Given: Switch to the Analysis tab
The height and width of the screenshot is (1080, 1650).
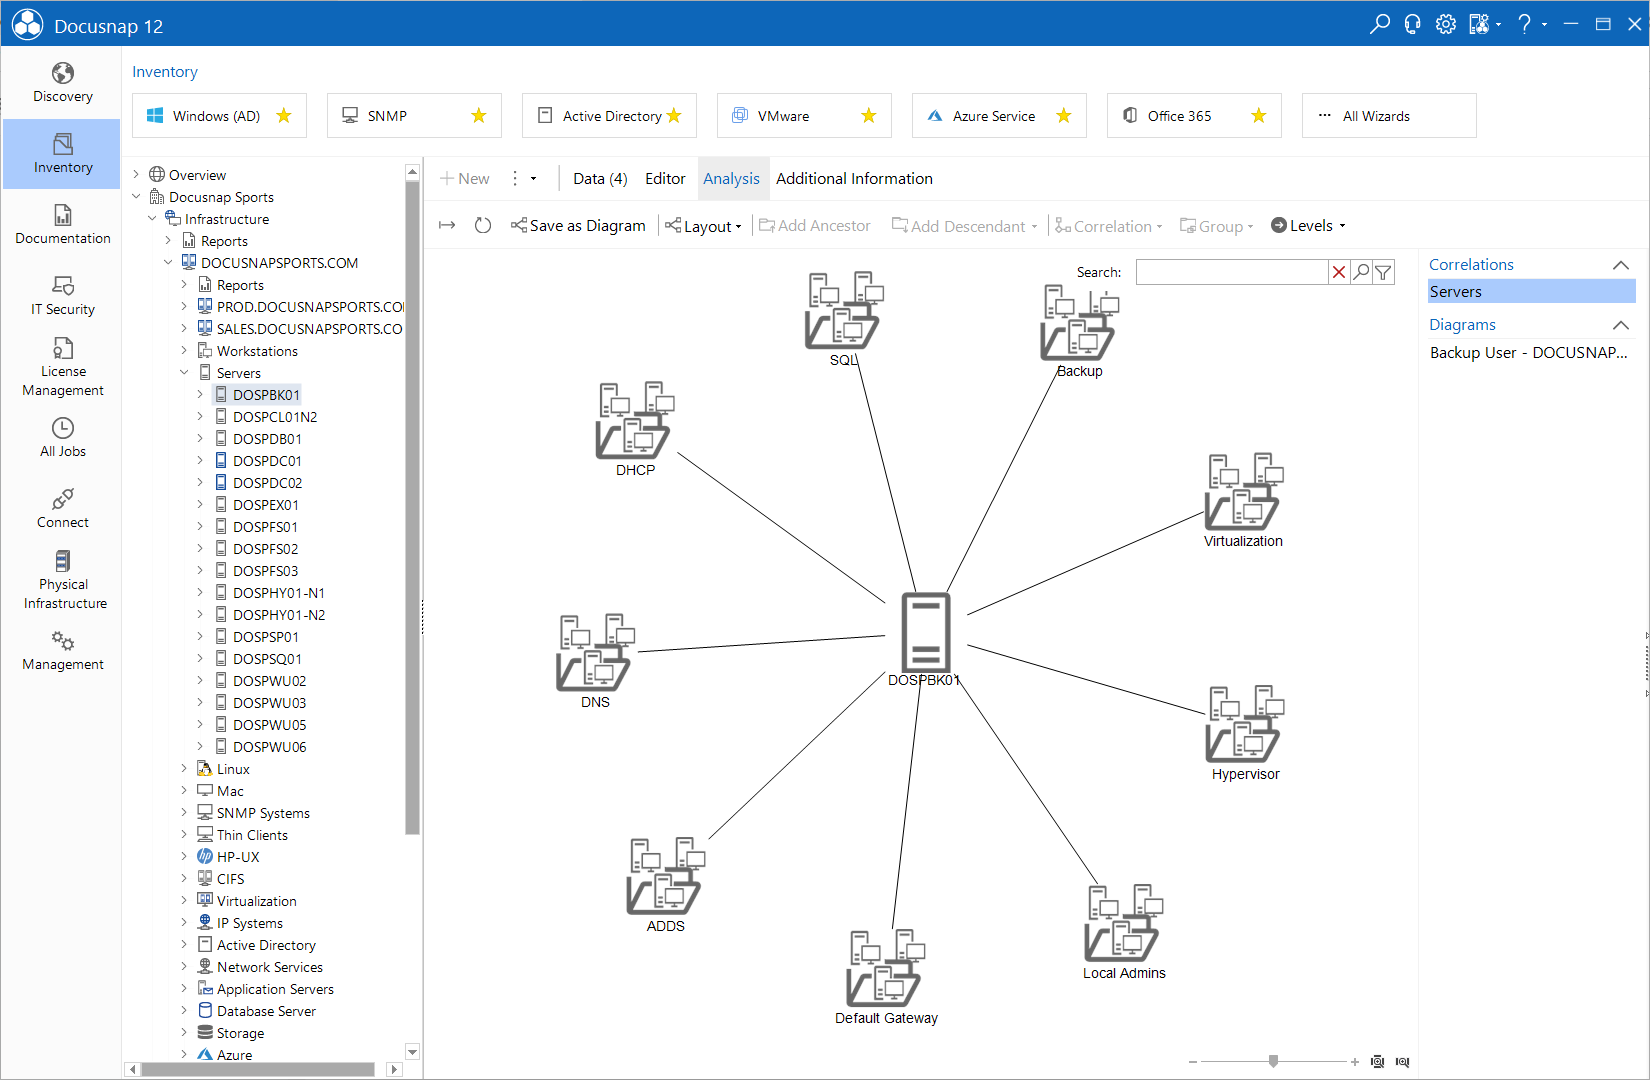Looking at the screenshot, I should pyautogui.click(x=731, y=178).
